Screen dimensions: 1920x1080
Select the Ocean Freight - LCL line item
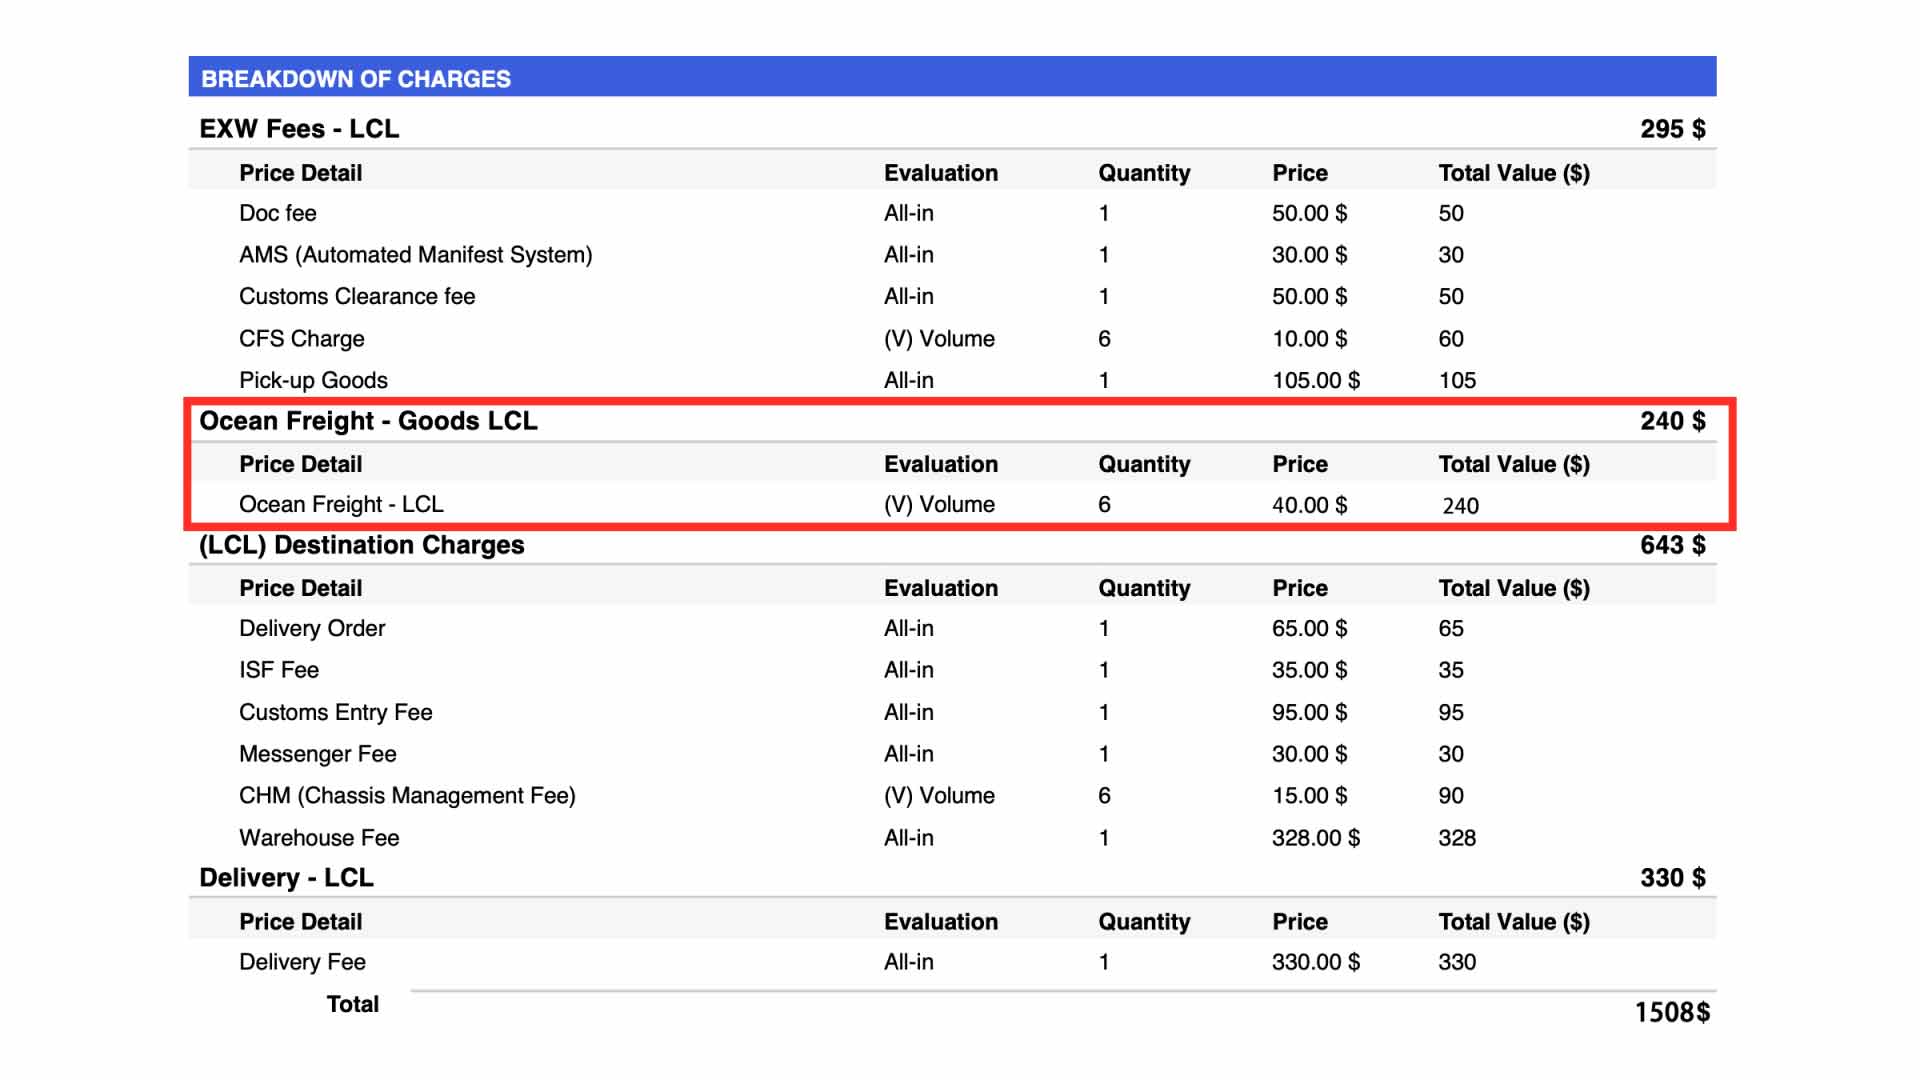tap(341, 505)
